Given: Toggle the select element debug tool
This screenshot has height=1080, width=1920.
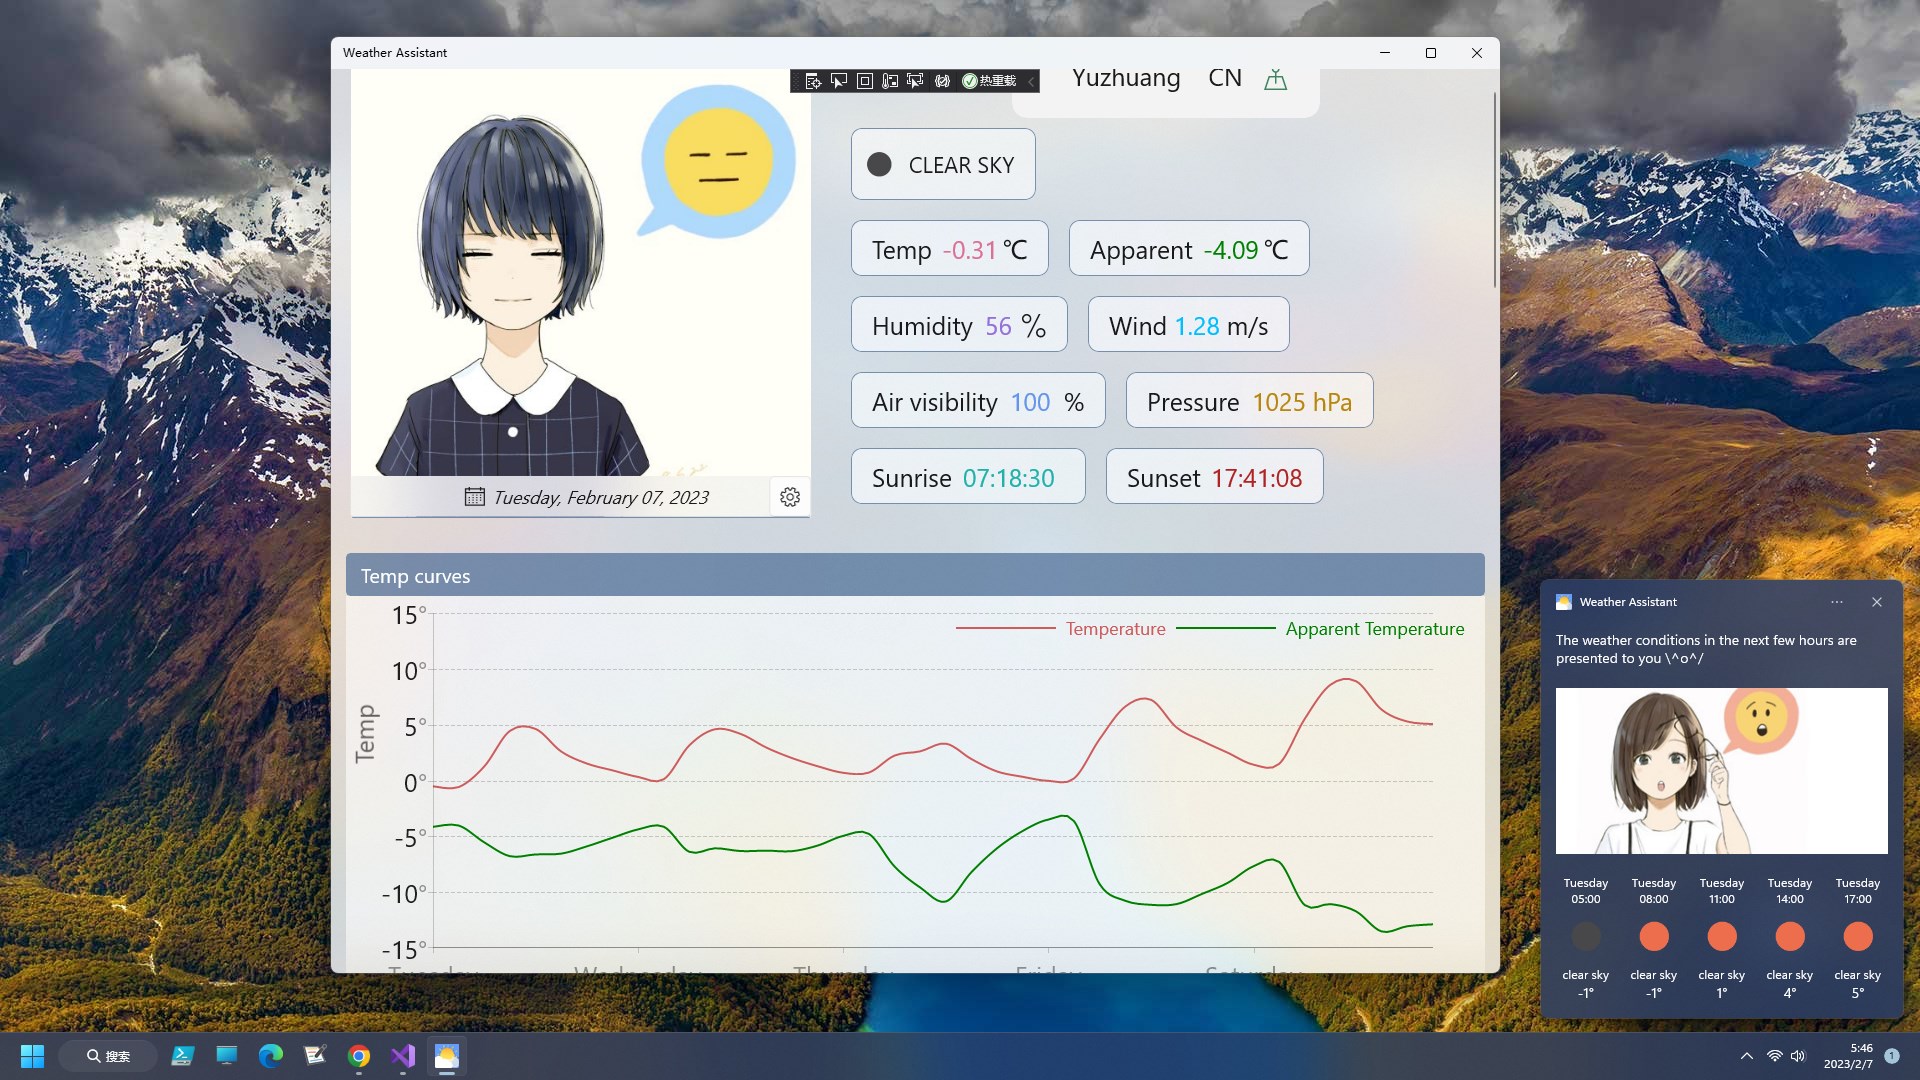Looking at the screenshot, I should pos(839,81).
